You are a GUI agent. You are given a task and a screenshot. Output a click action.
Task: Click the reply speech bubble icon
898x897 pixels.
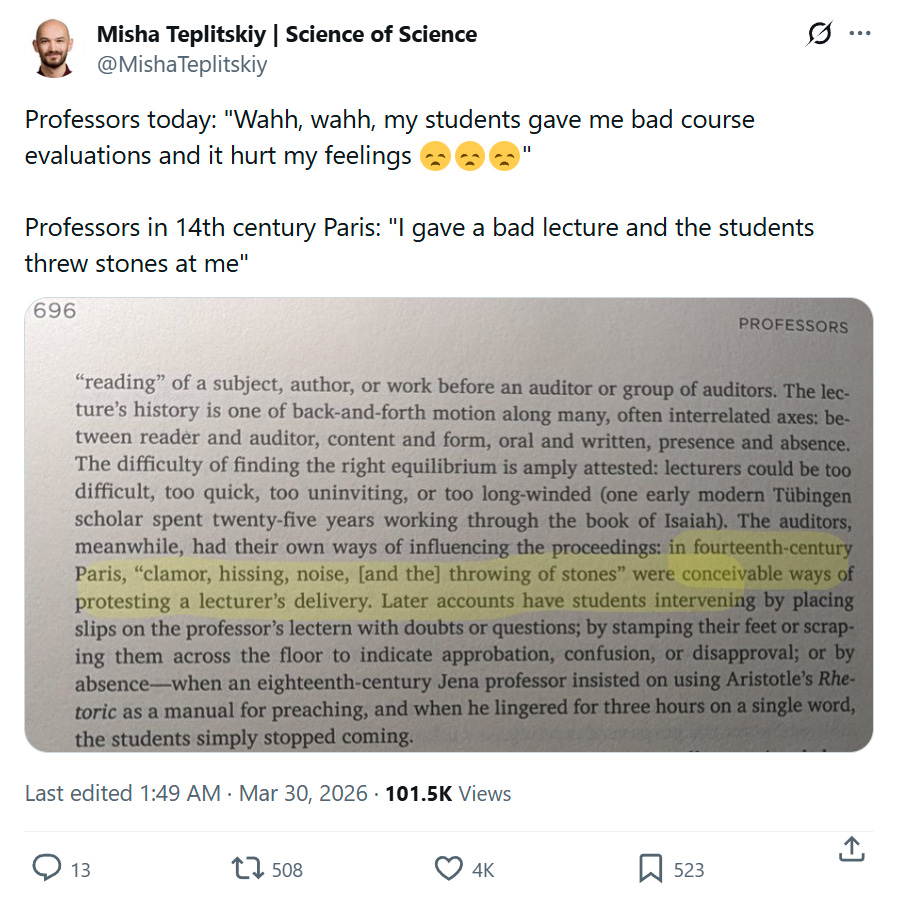47,868
